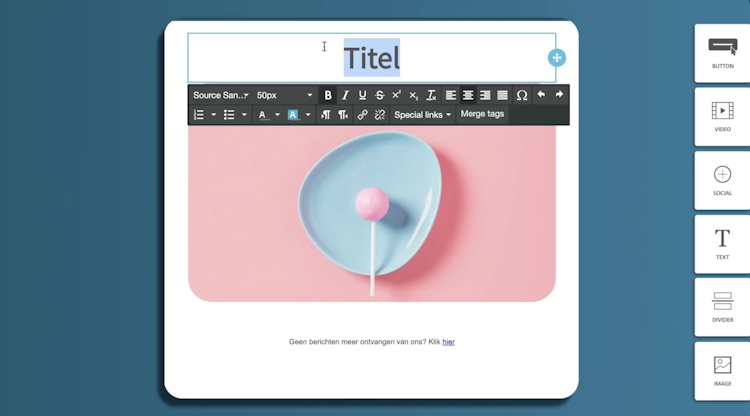The image size is (750, 416).
Task: Click the selected Titel heading text
Action: 372,58
